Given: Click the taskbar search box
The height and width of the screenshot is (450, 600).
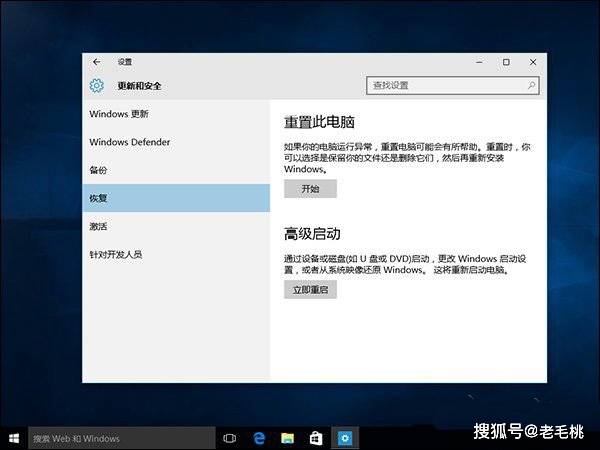Looking at the screenshot, I should tap(120, 438).
